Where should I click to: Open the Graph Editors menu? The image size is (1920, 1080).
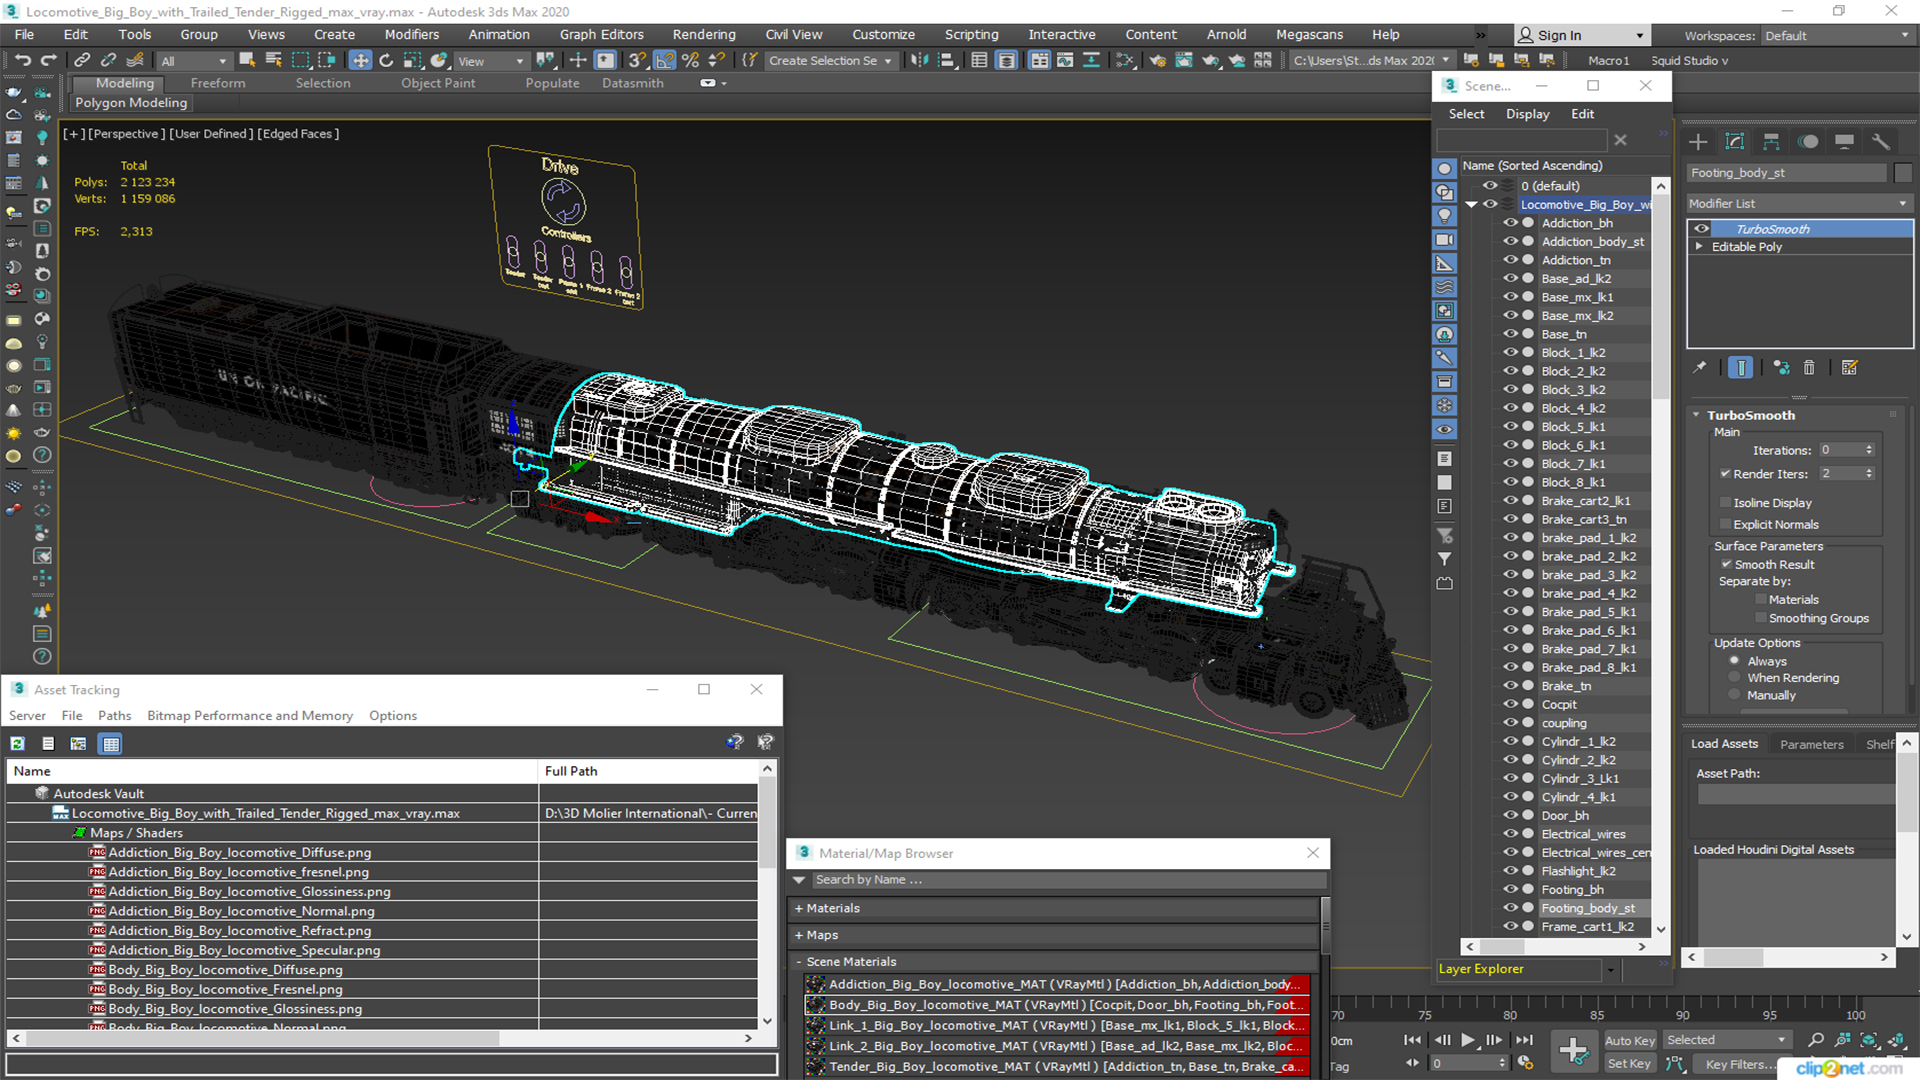(x=602, y=34)
